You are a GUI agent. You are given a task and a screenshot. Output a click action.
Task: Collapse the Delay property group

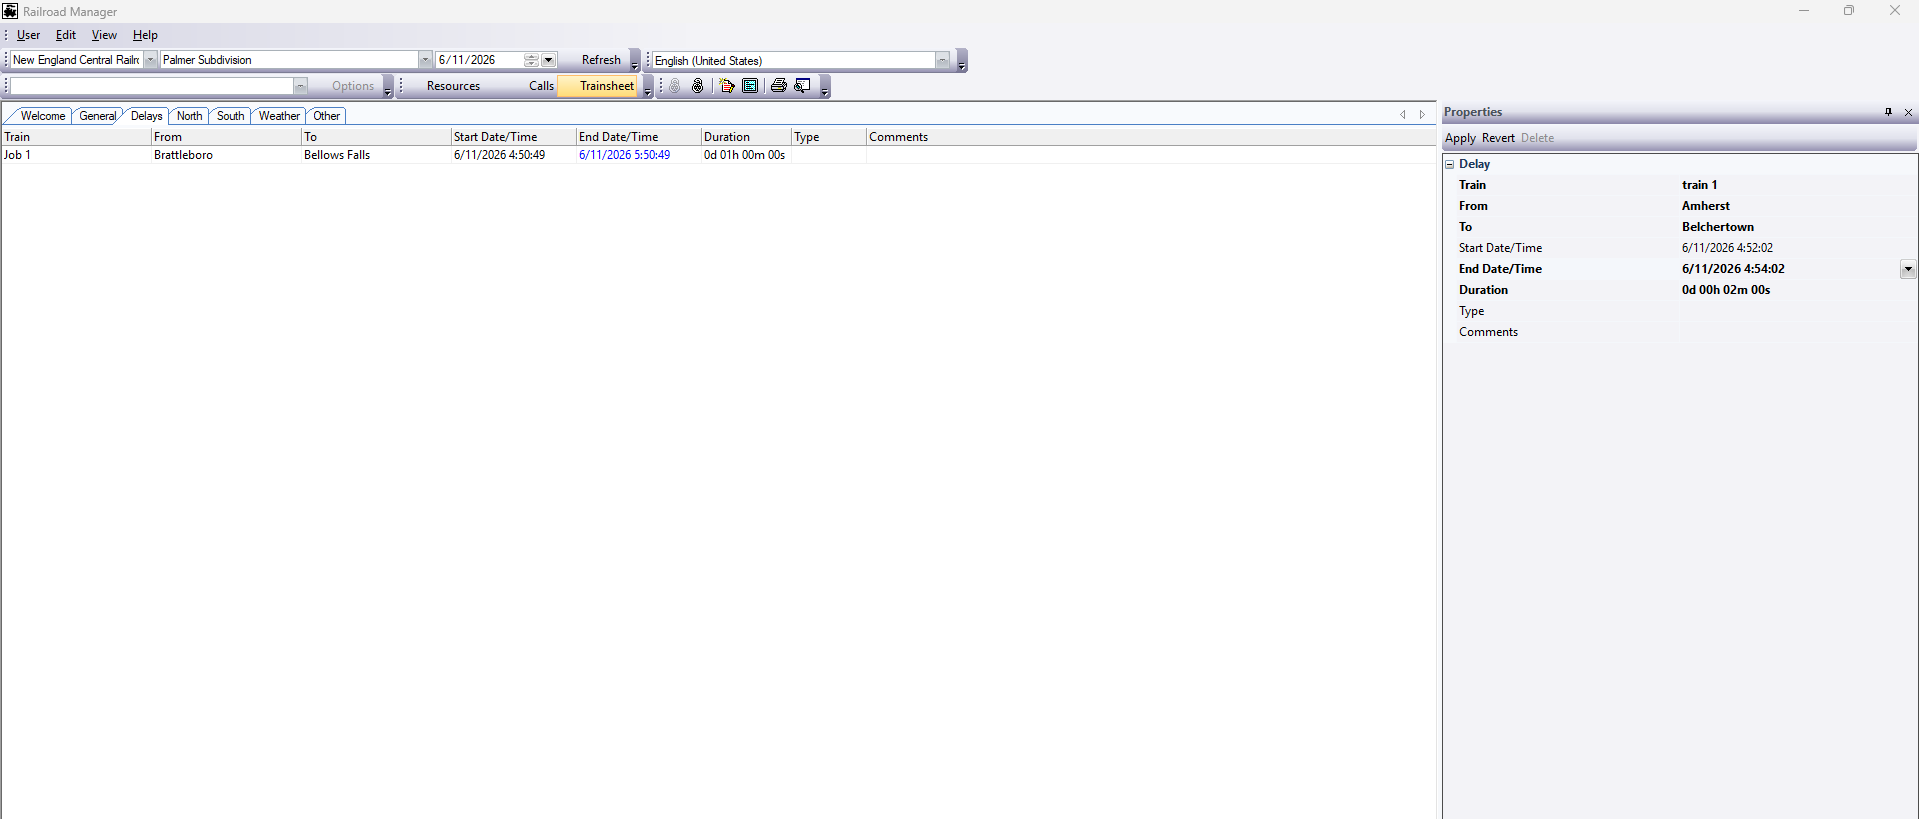click(1450, 164)
